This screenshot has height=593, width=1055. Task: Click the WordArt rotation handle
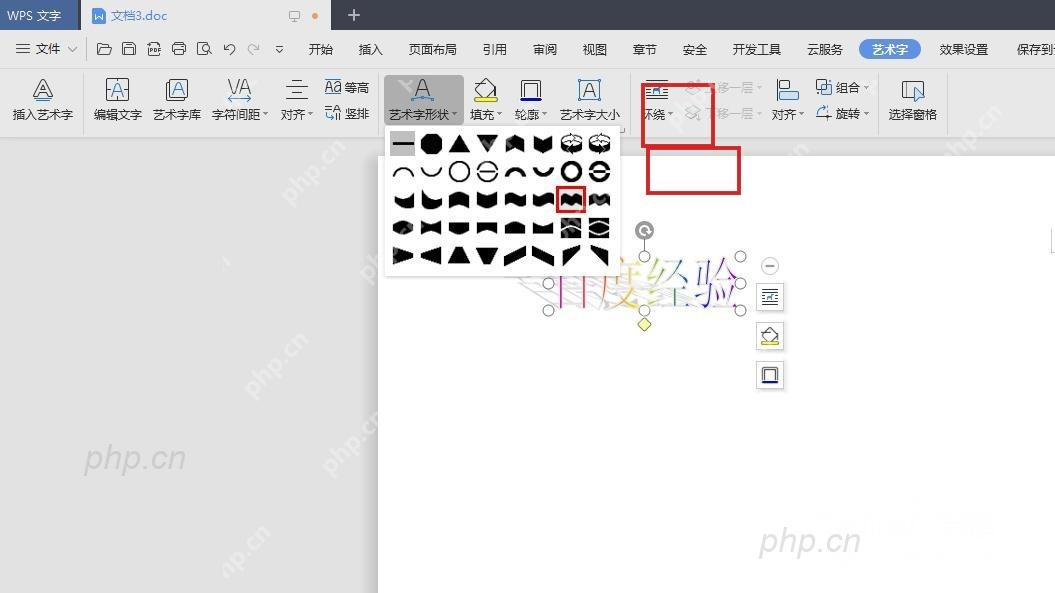(644, 231)
